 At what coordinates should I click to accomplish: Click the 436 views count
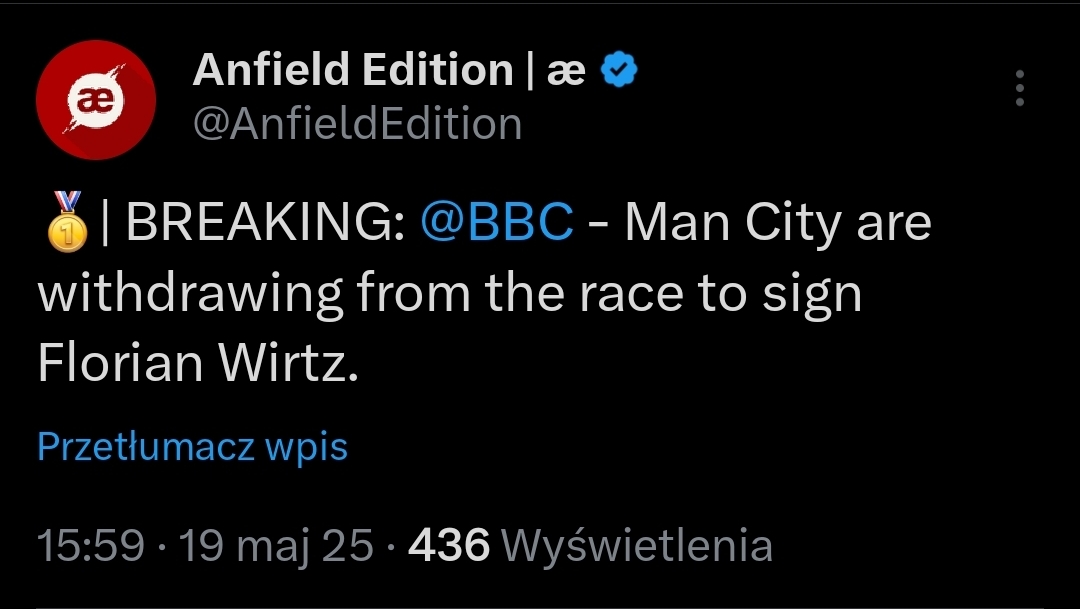[450, 546]
